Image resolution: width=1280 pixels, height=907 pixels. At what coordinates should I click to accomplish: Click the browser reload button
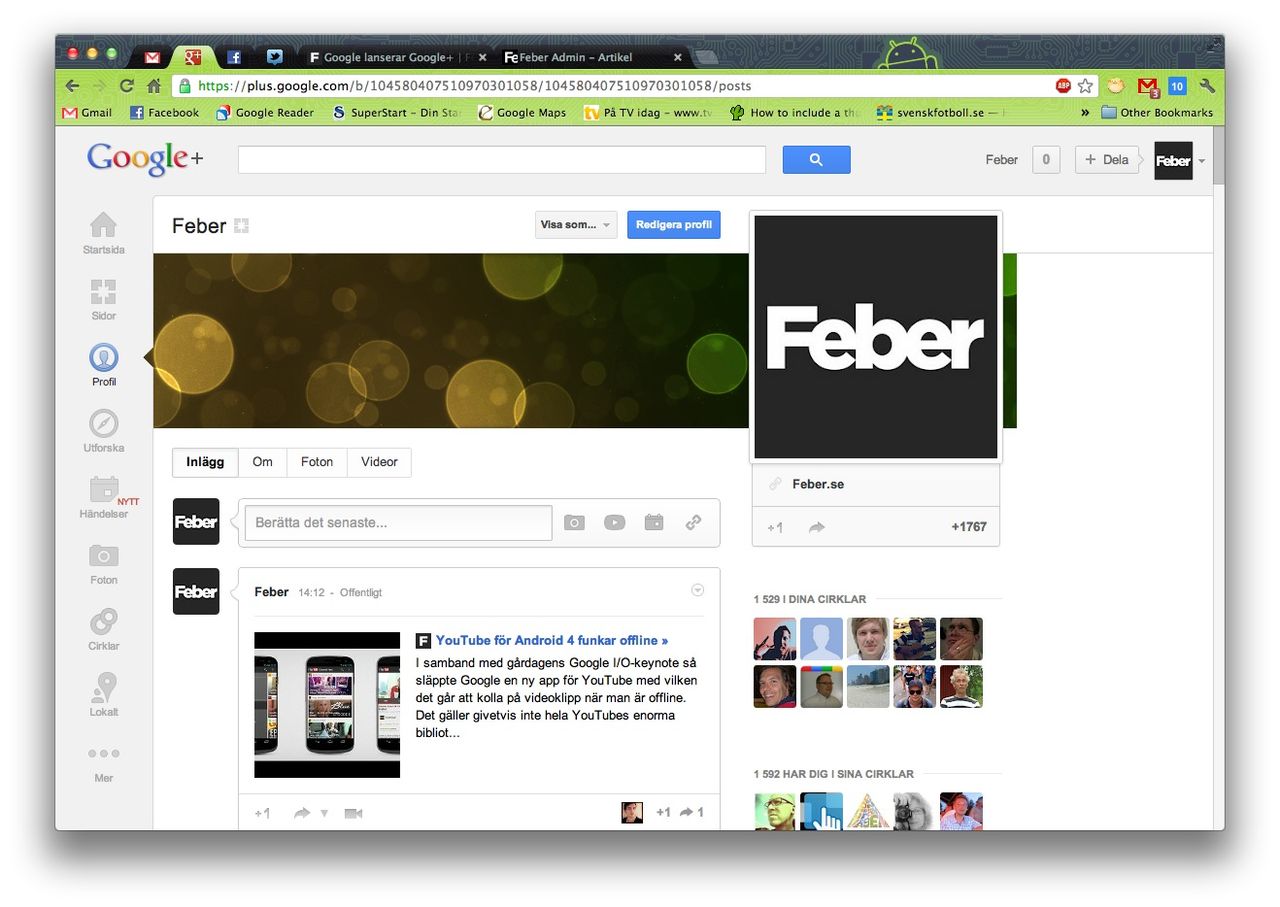click(x=127, y=86)
